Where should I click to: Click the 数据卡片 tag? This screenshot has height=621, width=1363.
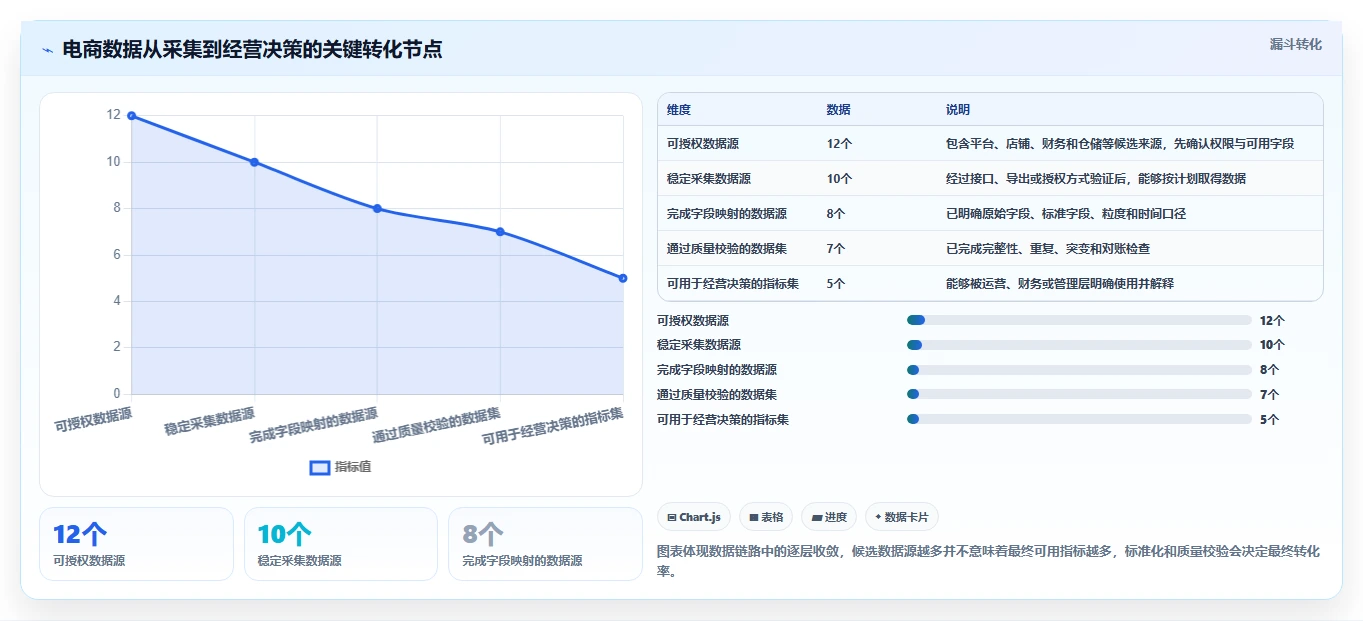pyautogui.click(x=901, y=517)
